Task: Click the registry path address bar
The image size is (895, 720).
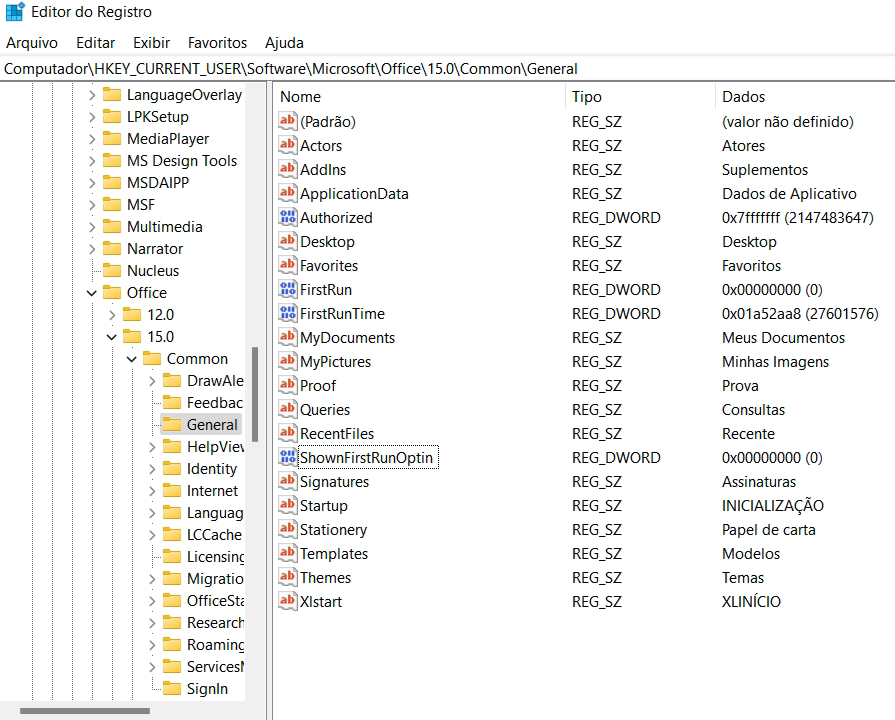Action: [448, 69]
